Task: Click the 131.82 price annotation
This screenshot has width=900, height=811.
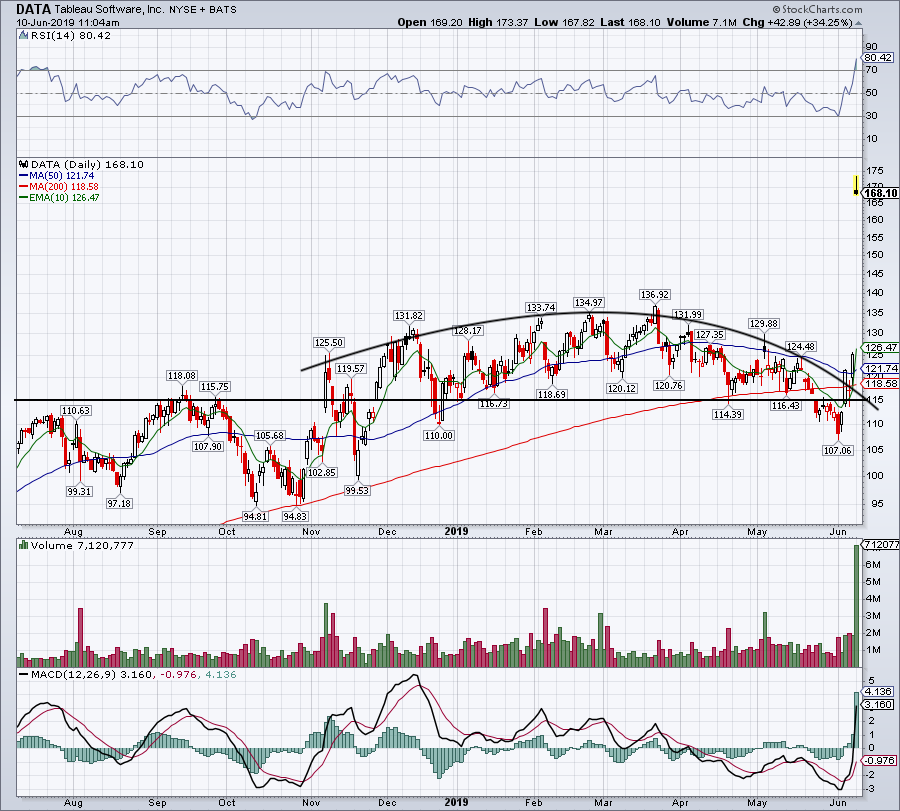Action: pos(409,316)
